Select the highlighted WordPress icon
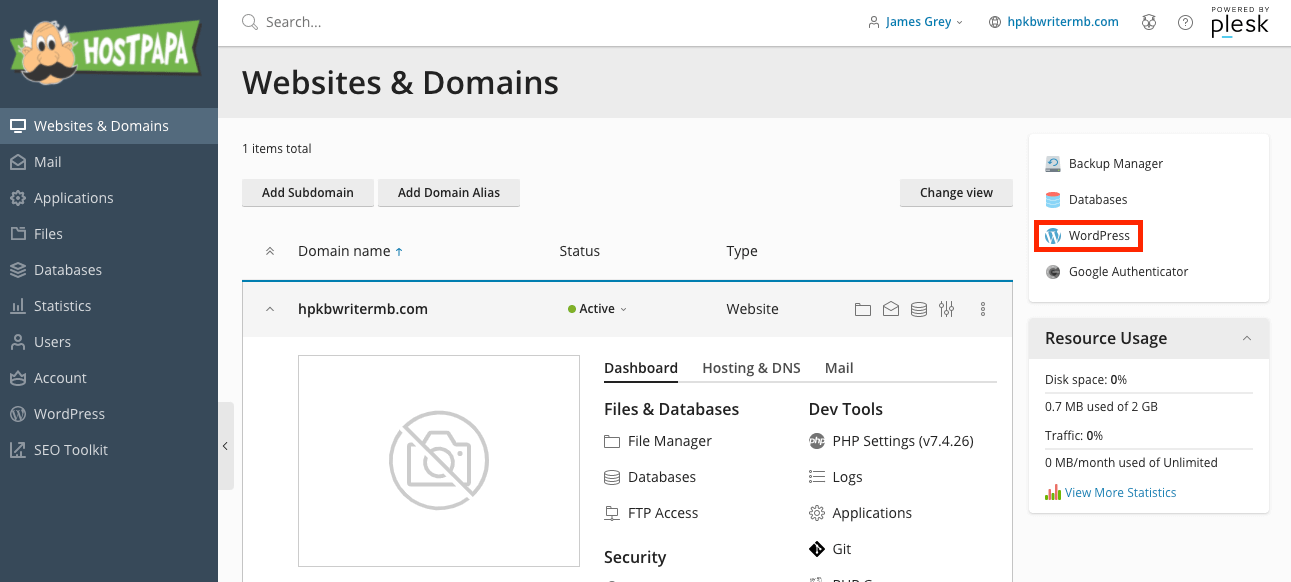Image resolution: width=1291 pixels, height=582 pixels. pyautogui.click(x=1053, y=235)
